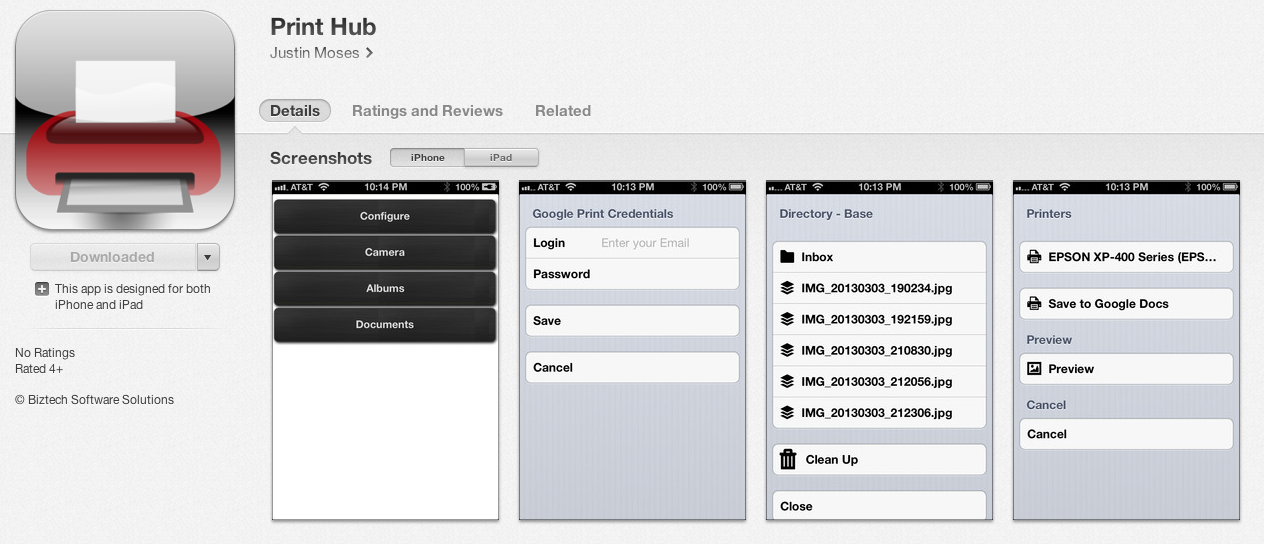Select file name IMG_20130303_190234.jpg
The image size is (1264, 544).
[877, 288]
